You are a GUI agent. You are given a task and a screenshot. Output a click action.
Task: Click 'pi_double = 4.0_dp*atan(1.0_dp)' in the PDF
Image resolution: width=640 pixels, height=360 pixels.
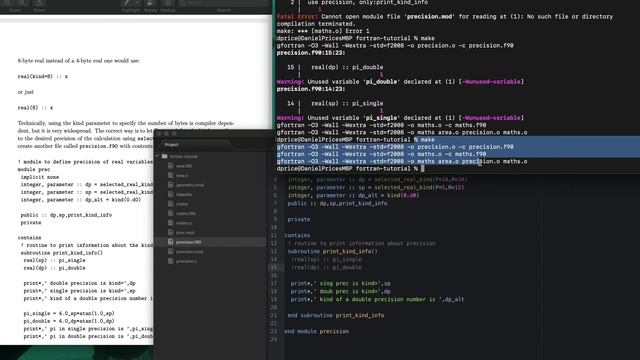click(69, 321)
